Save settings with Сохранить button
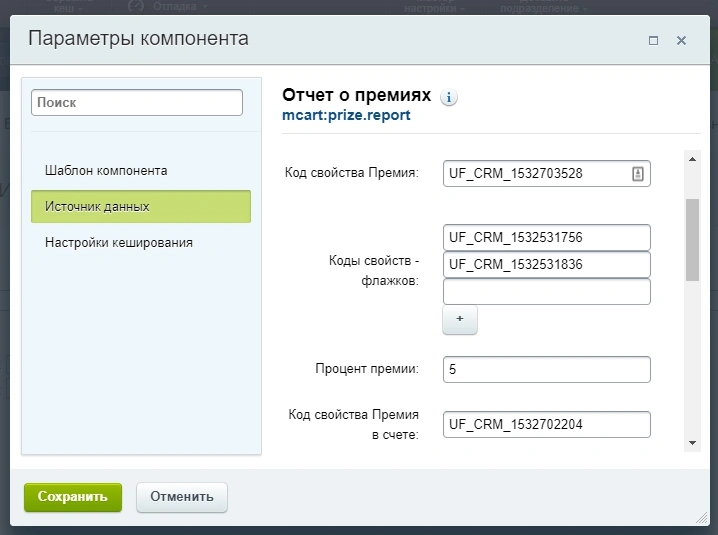 73,497
